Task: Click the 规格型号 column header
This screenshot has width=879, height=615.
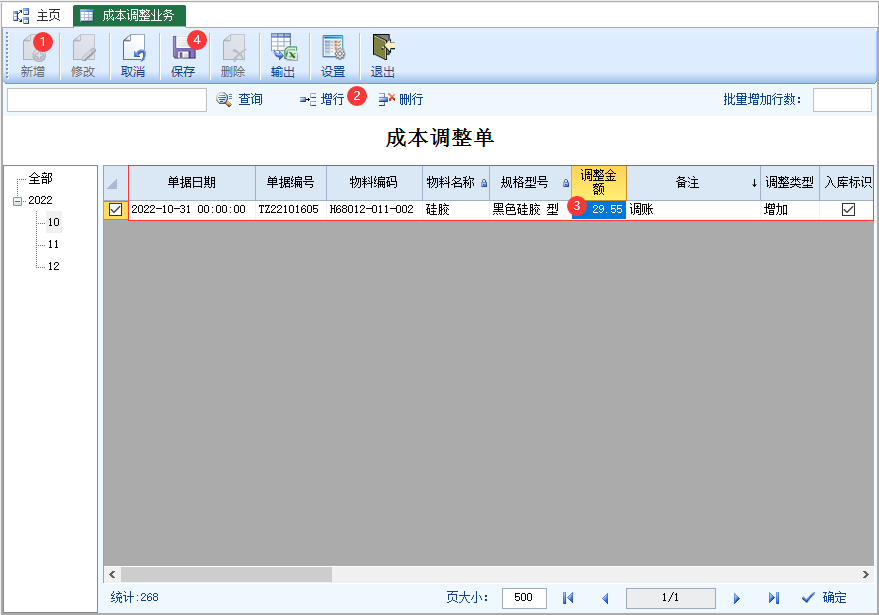Action: click(530, 183)
